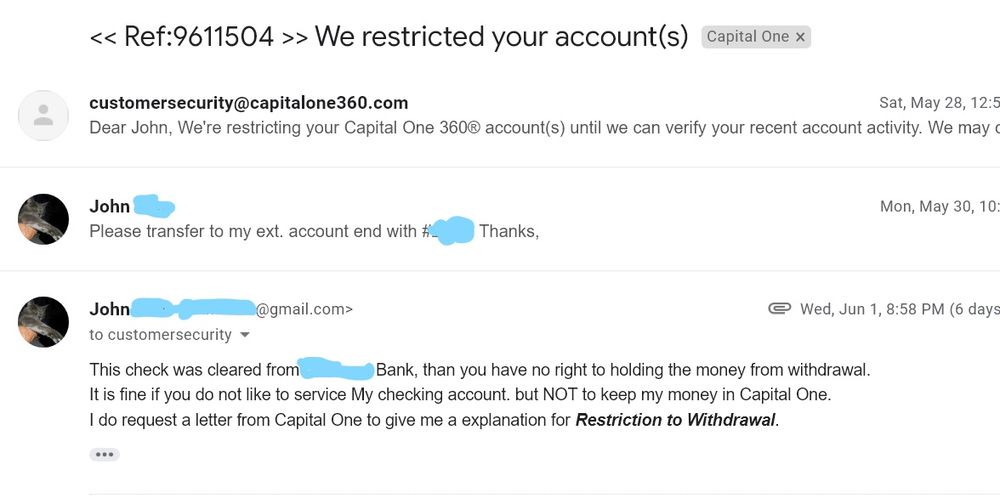Viewport: 1000px width, 498px height.
Task: Show details arrow beside "to customersecurity"
Action: [245, 335]
